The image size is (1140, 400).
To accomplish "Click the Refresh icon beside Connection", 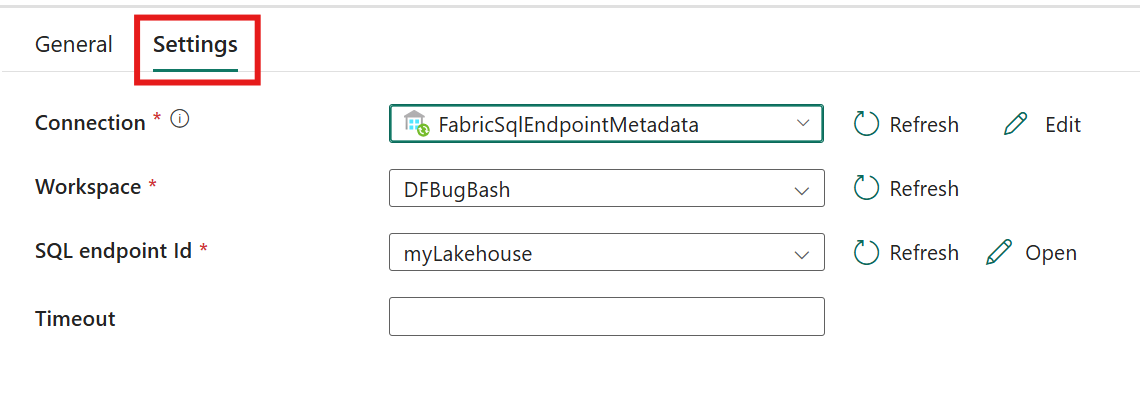I will coord(867,124).
